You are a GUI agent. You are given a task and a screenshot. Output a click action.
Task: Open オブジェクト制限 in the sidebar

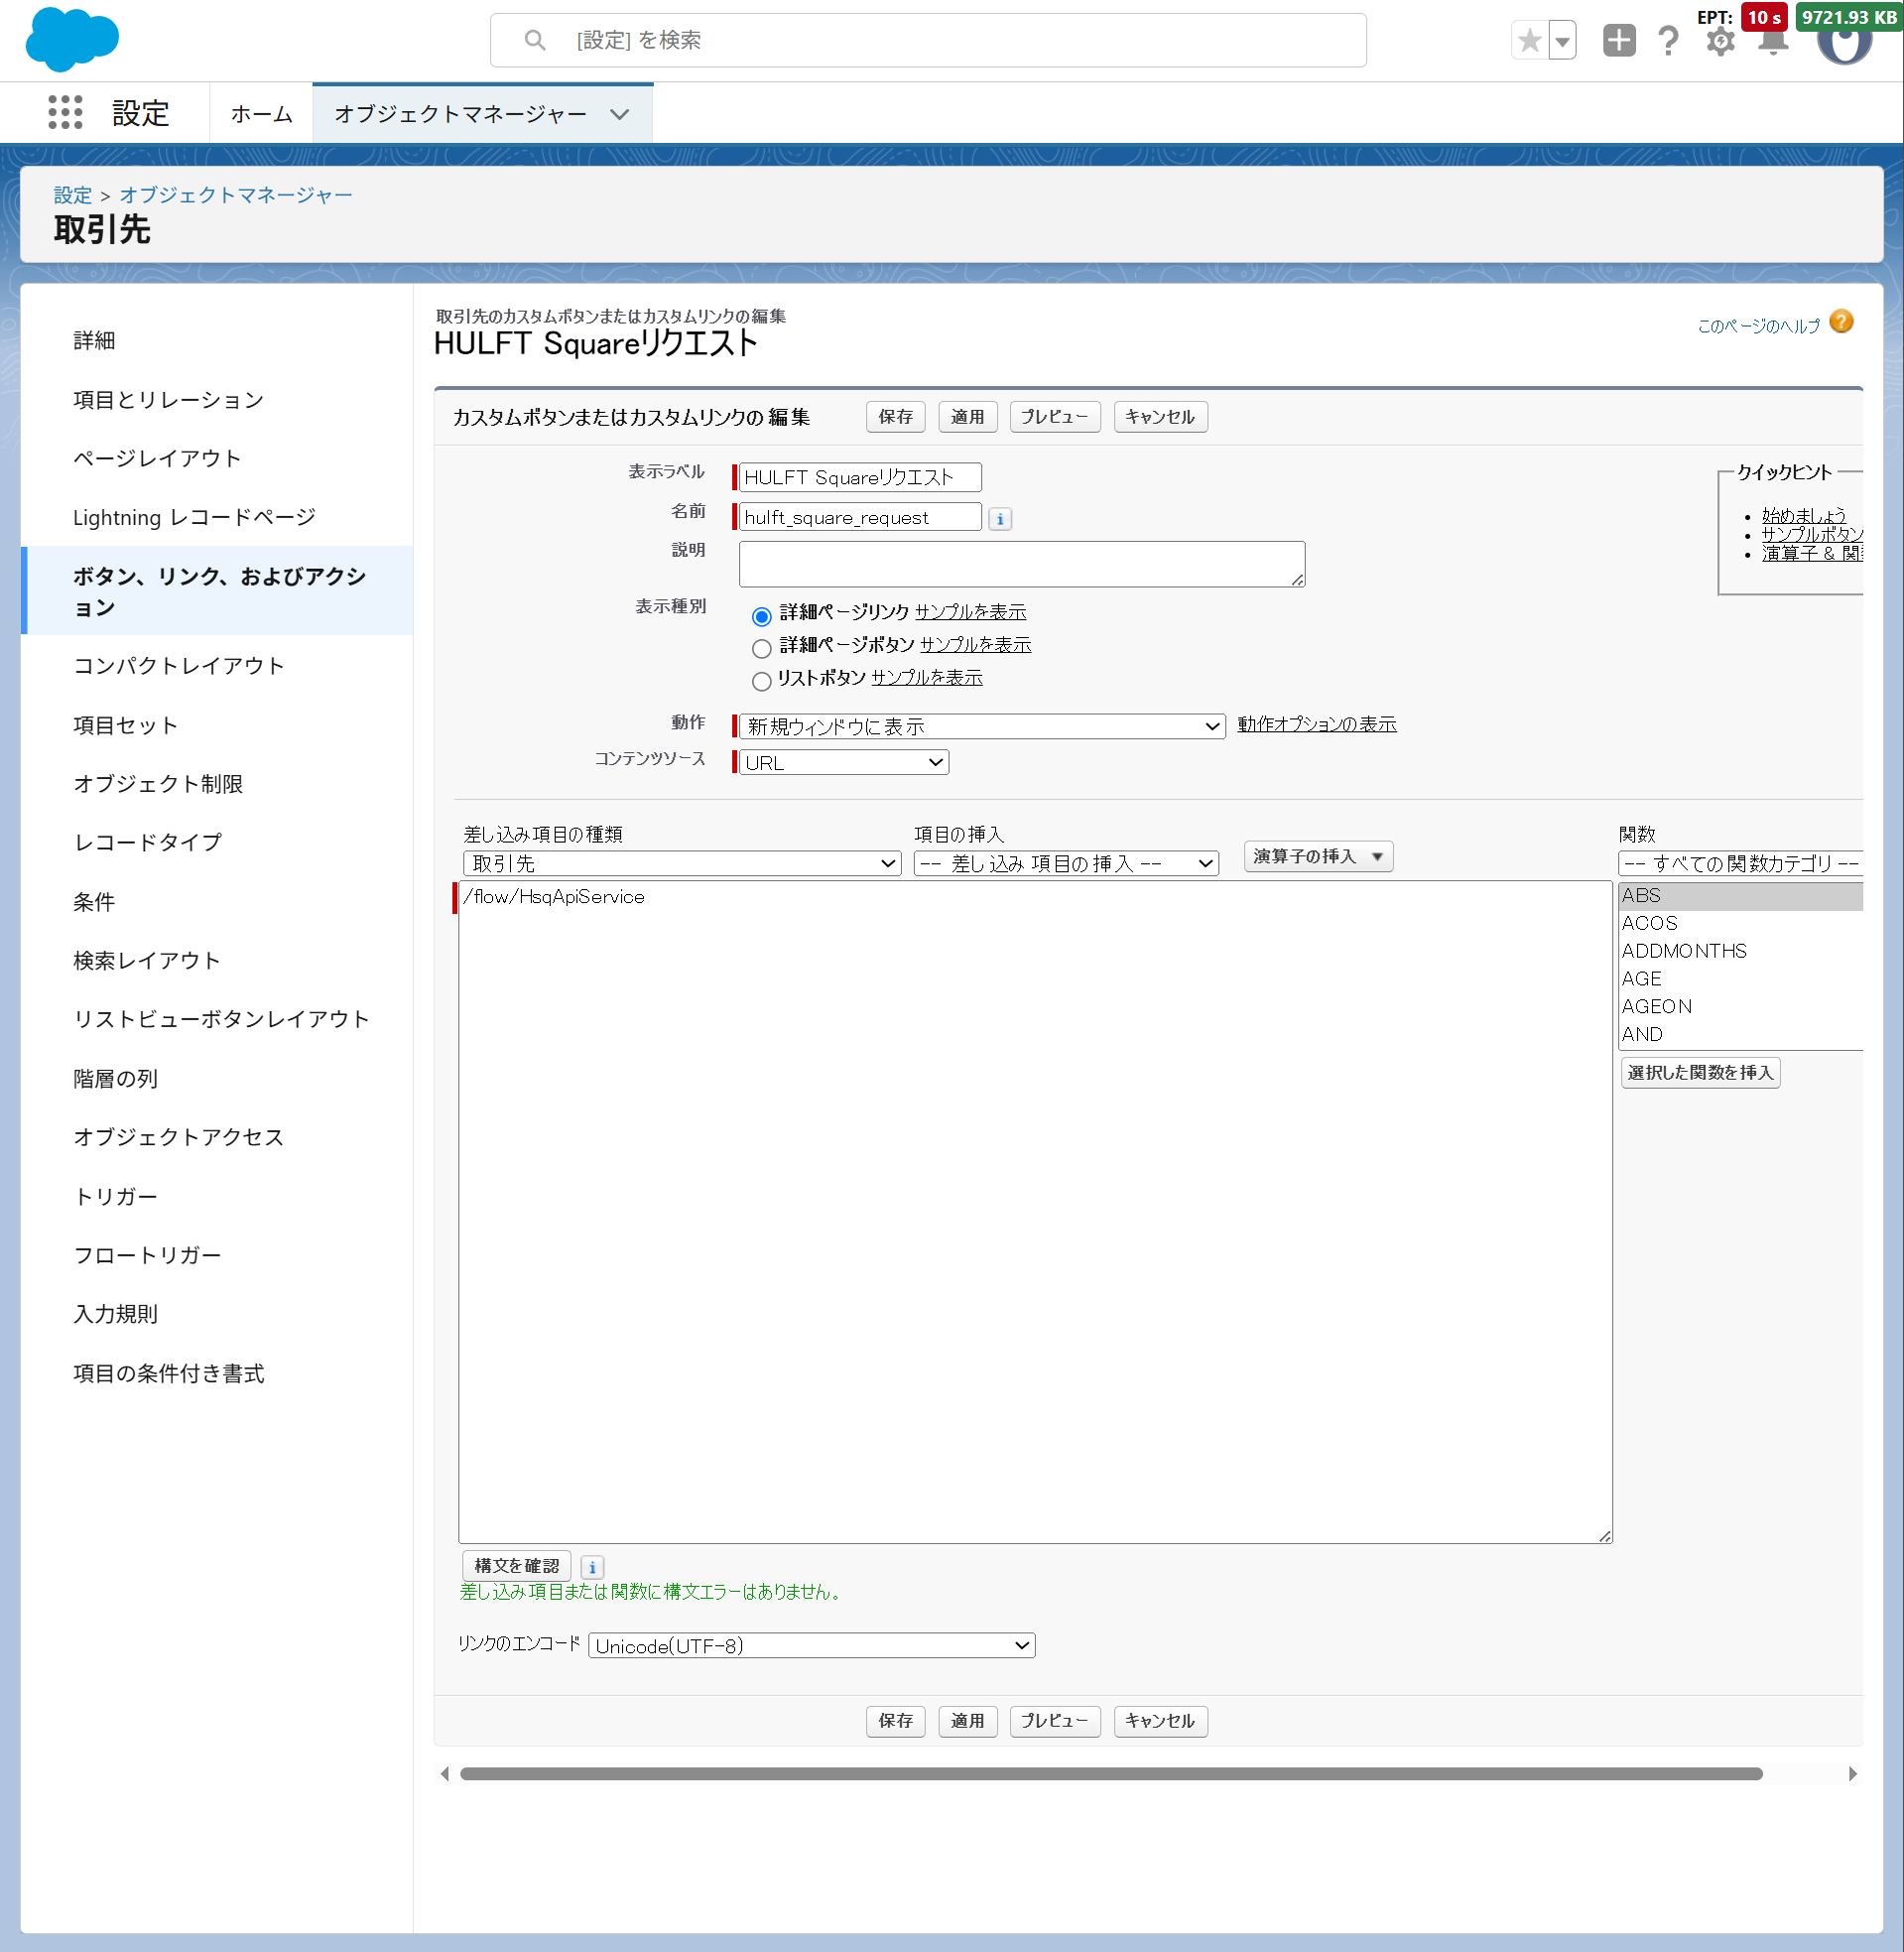tap(158, 784)
